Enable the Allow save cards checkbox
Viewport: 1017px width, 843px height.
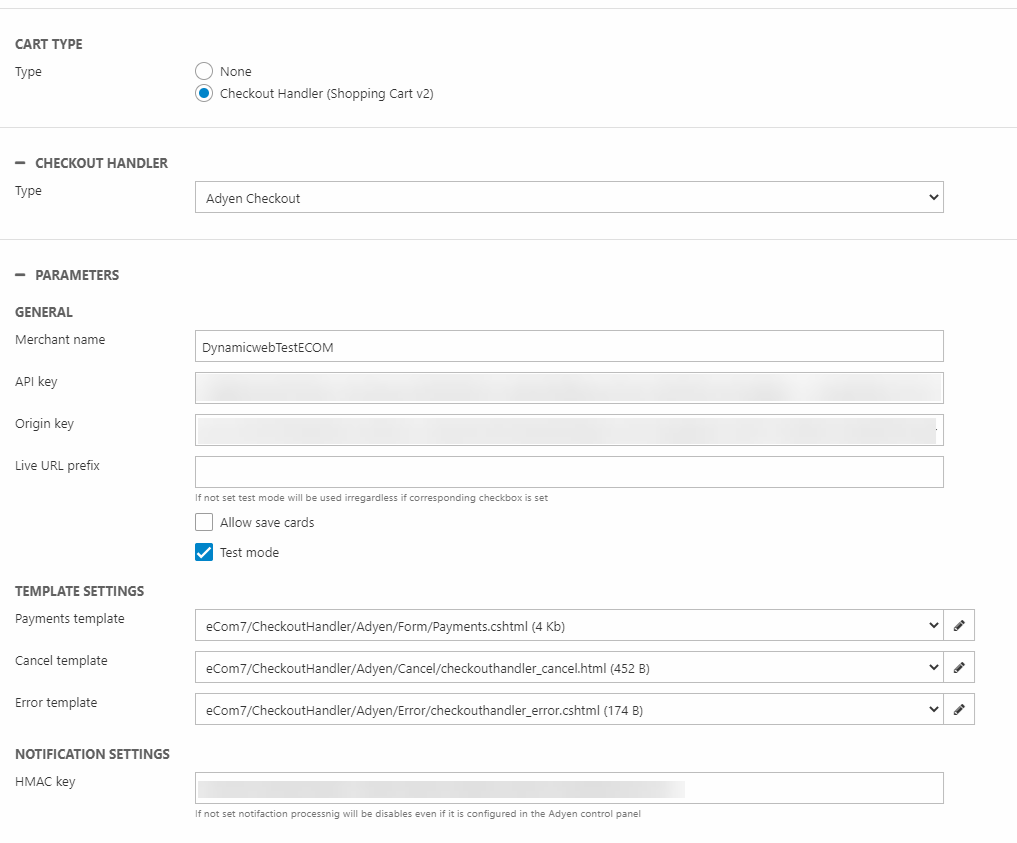tap(204, 522)
